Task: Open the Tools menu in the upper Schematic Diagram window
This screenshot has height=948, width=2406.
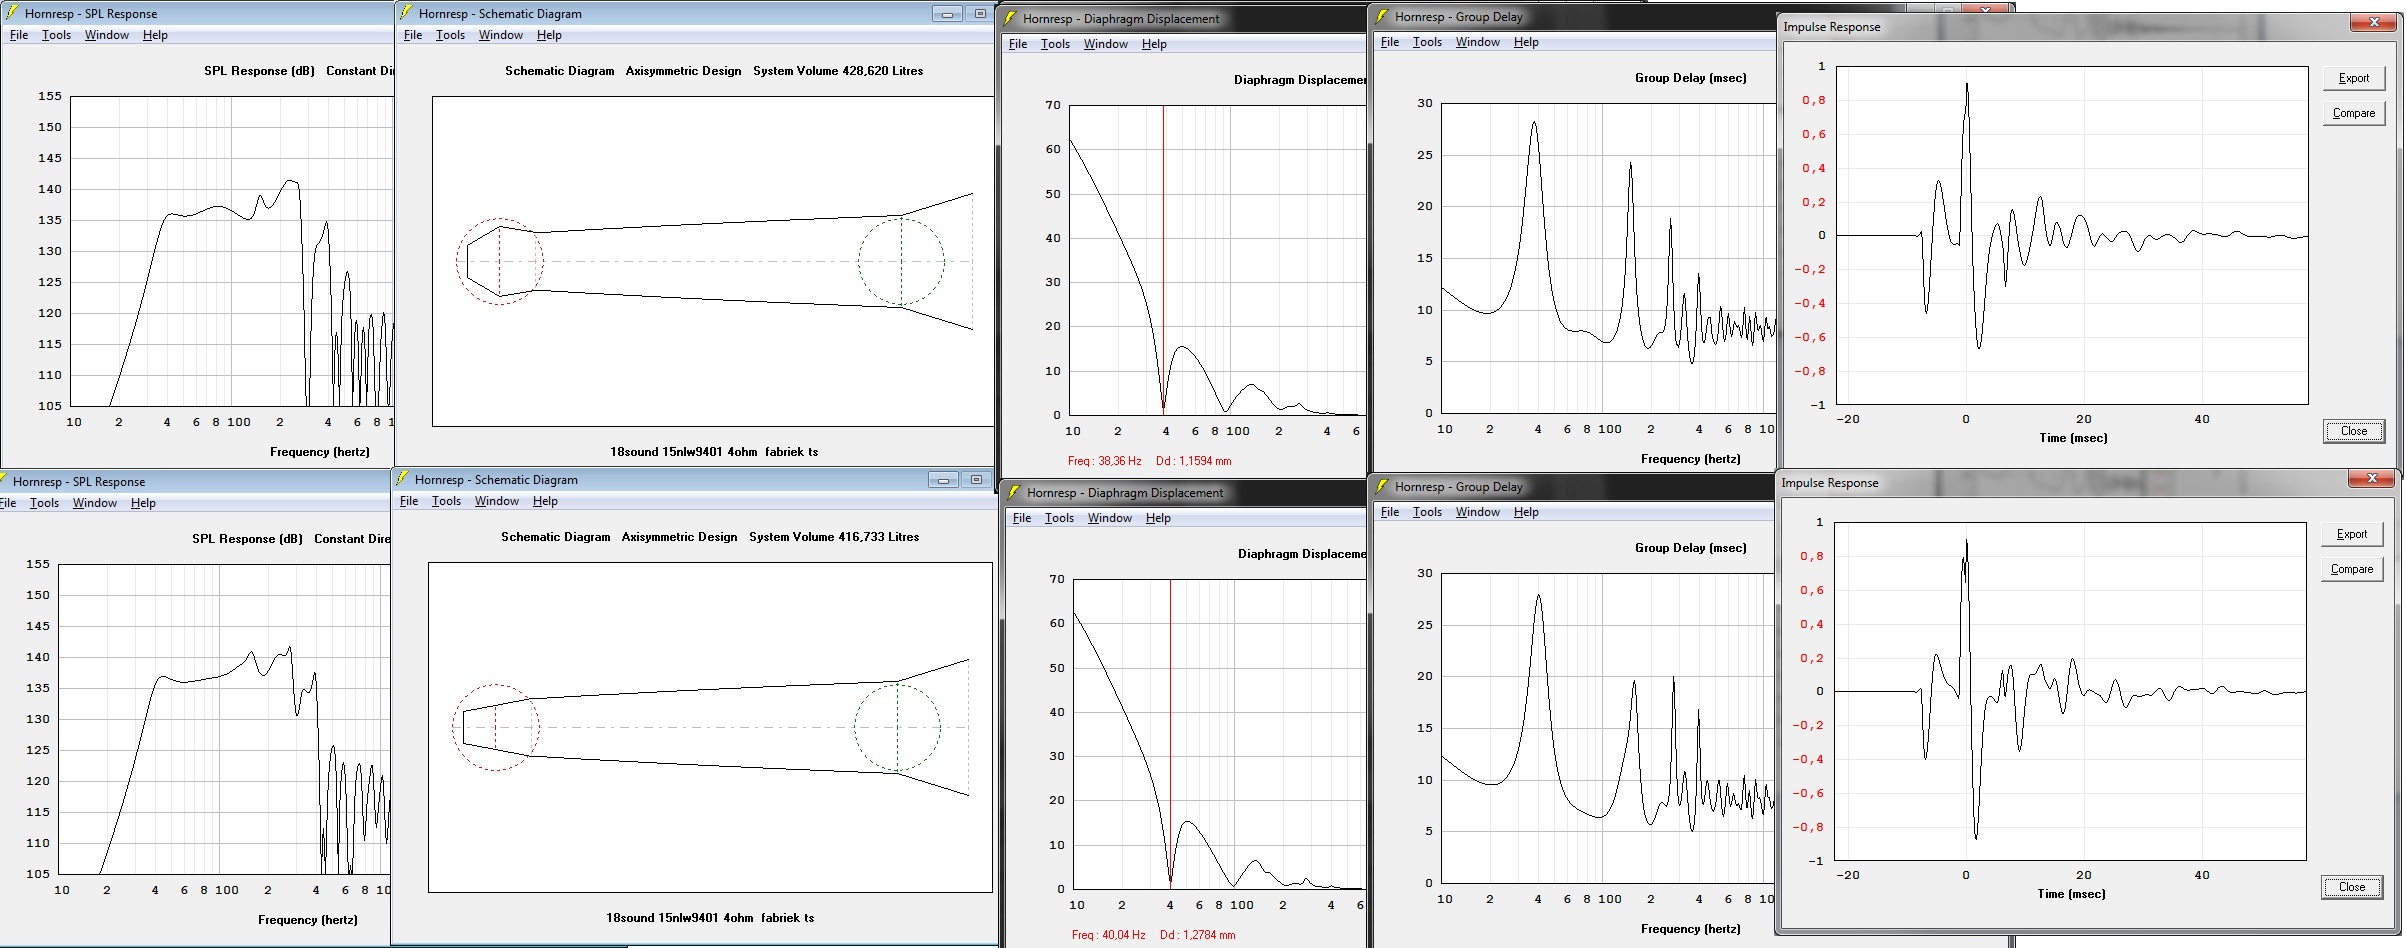Action: click(x=450, y=35)
